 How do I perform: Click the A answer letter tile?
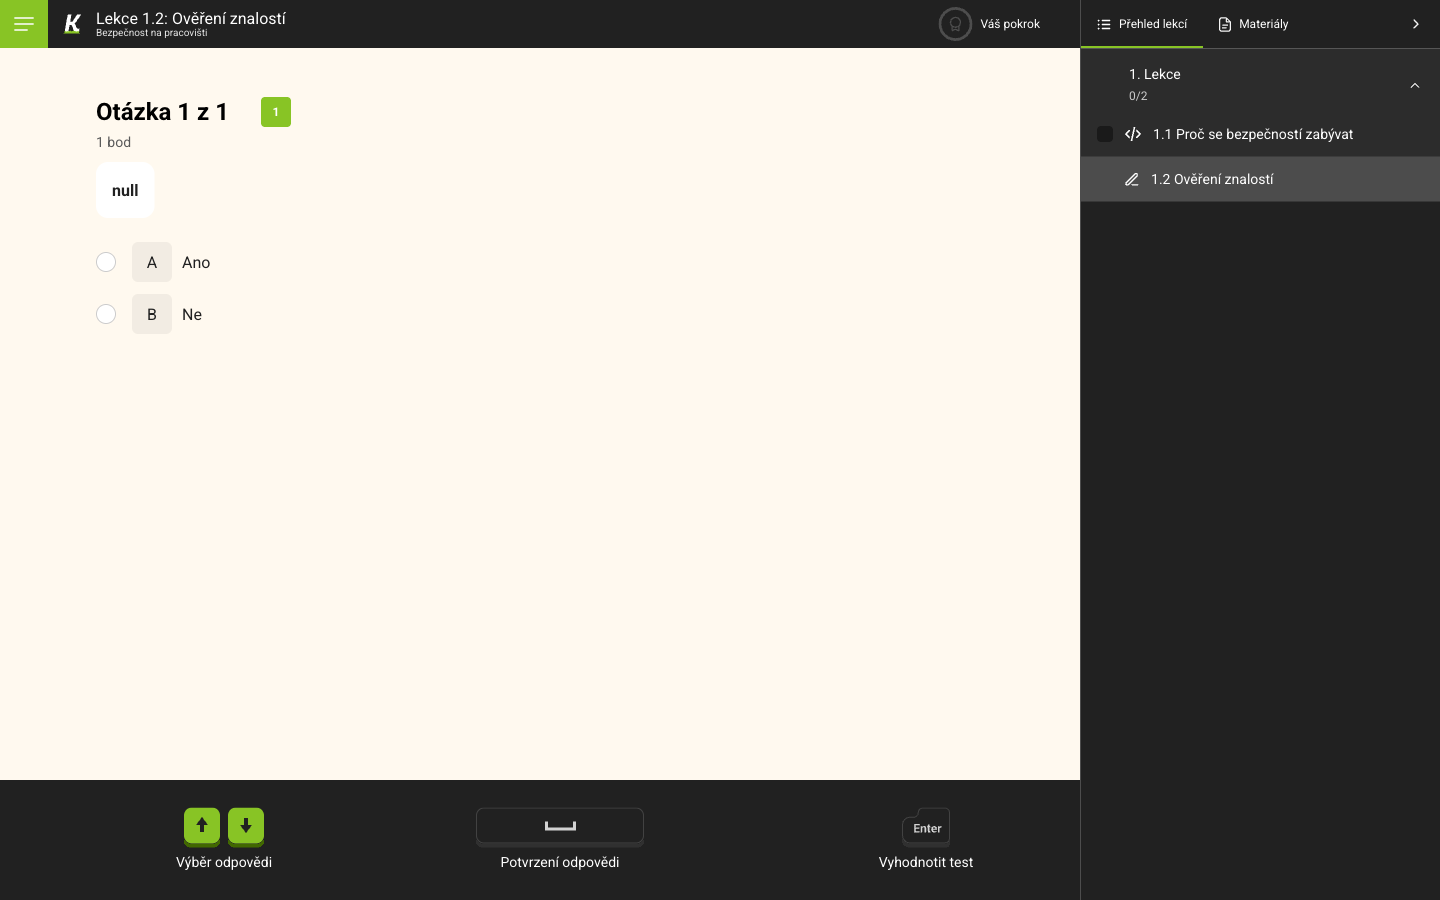coord(152,262)
